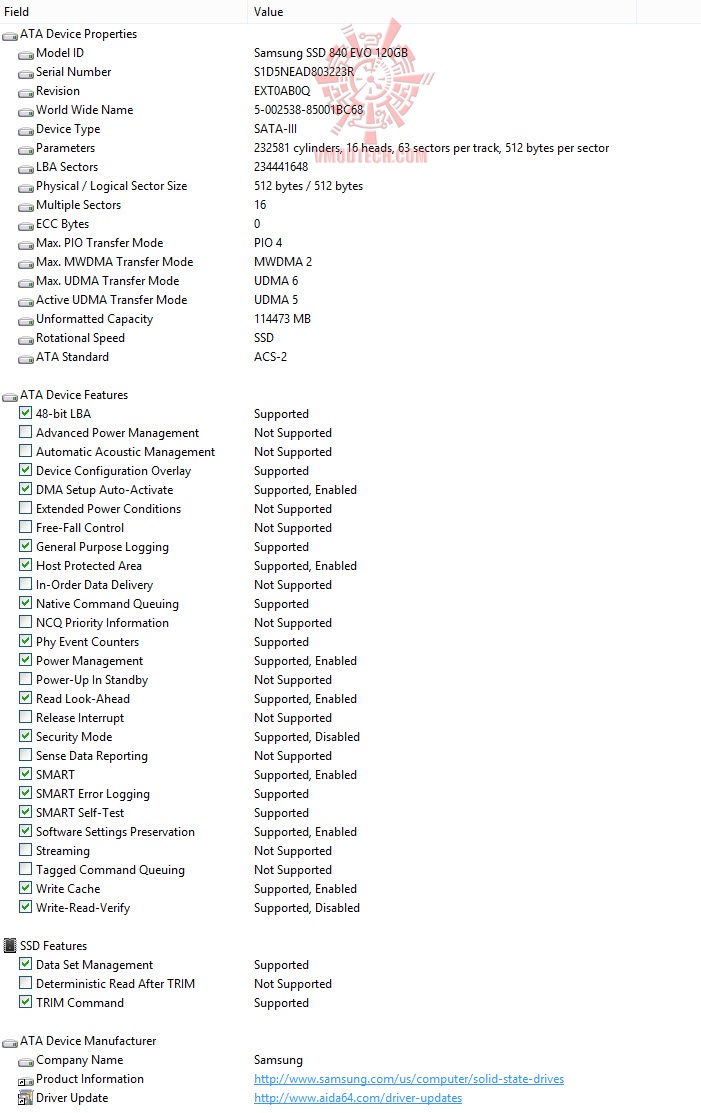This screenshot has height=1113, width=701.
Task: Toggle the Security Mode checkbox
Action: point(26,735)
